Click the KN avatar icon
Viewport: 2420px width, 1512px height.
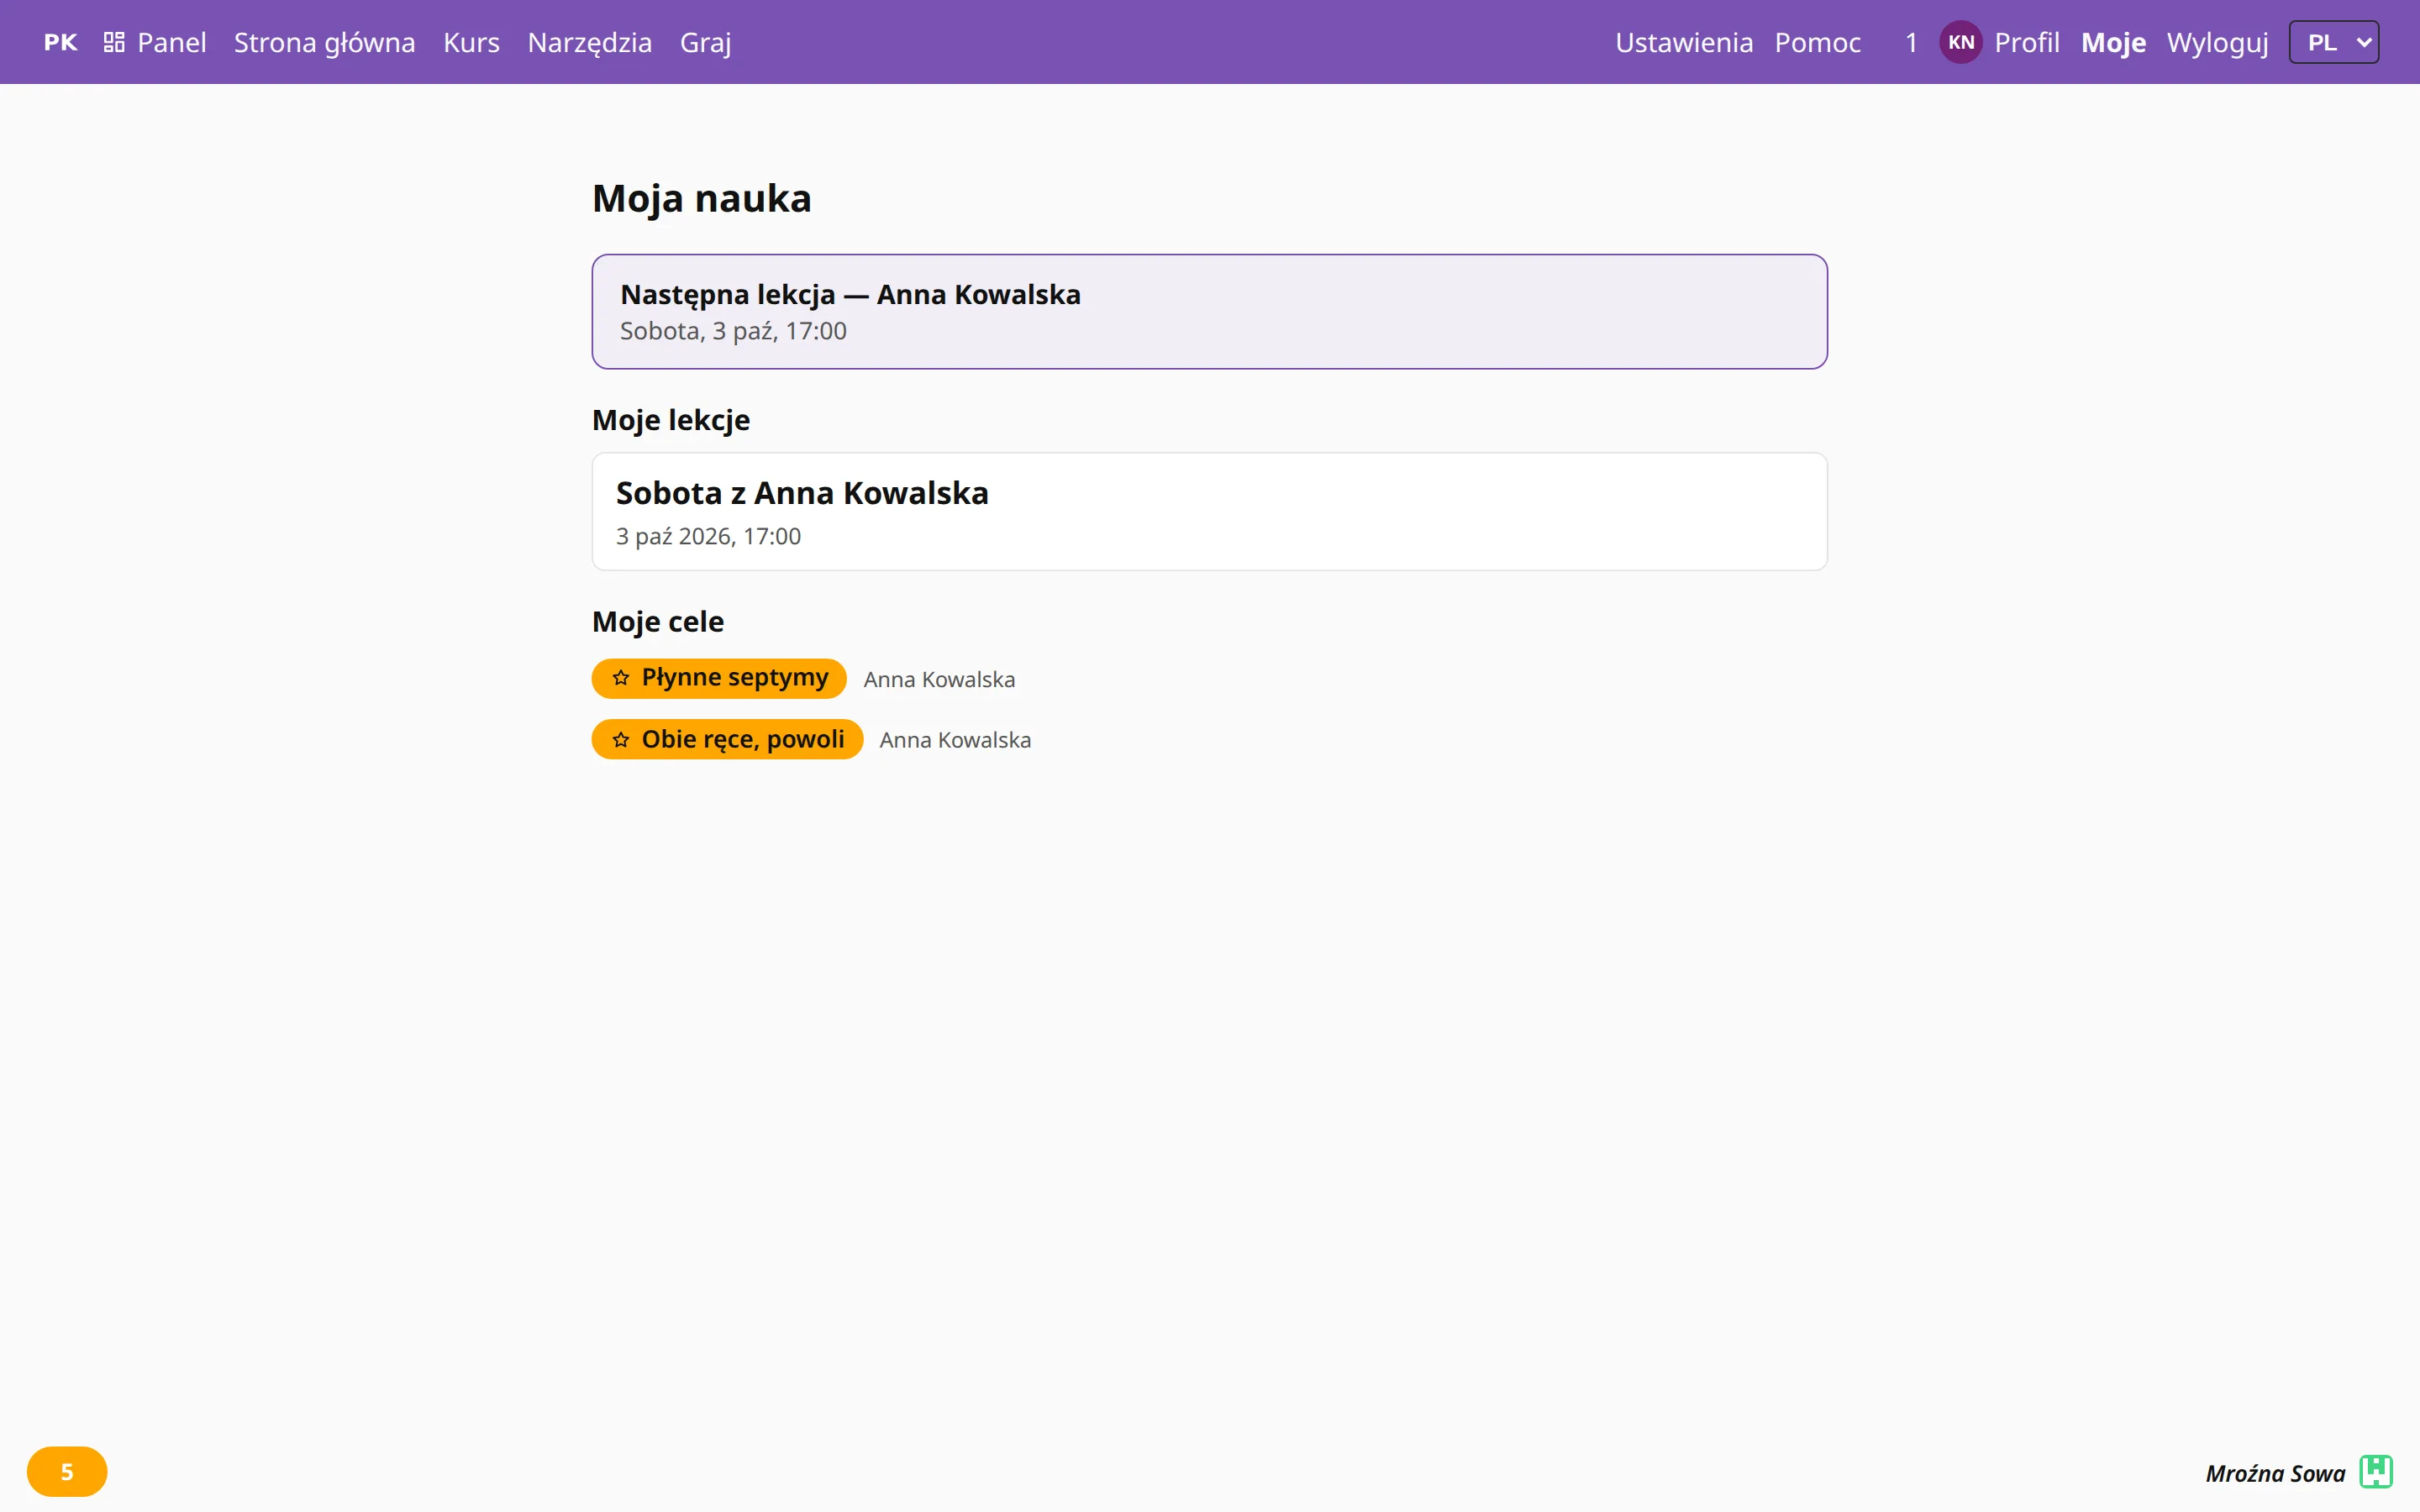tap(1960, 42)
